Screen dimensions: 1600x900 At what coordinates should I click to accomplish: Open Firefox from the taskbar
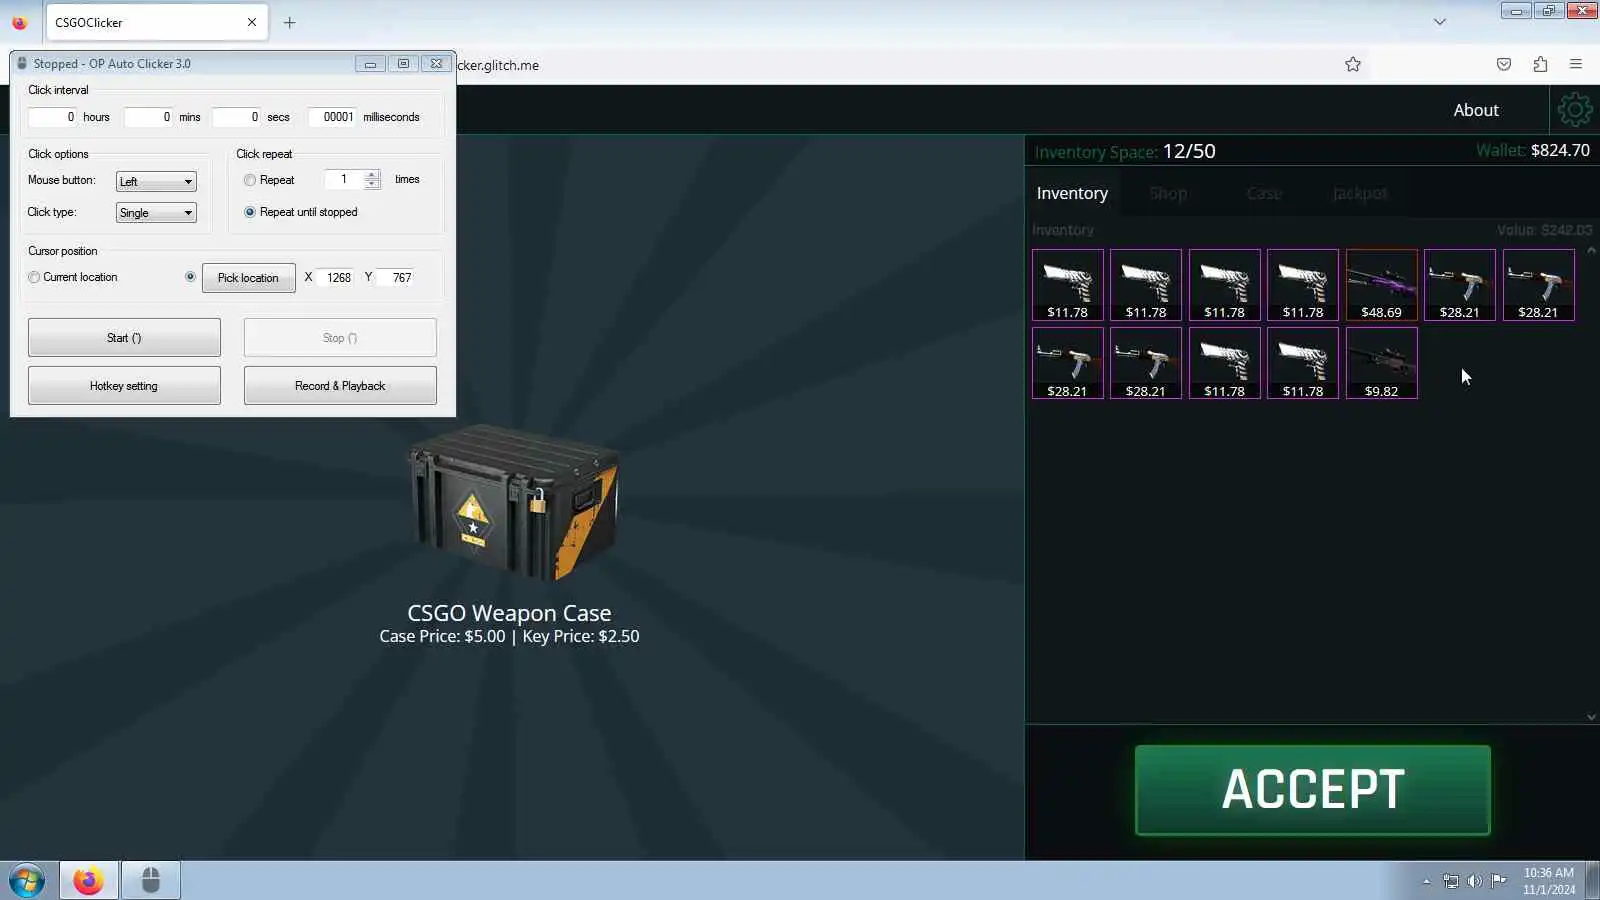tap(88, 881)
